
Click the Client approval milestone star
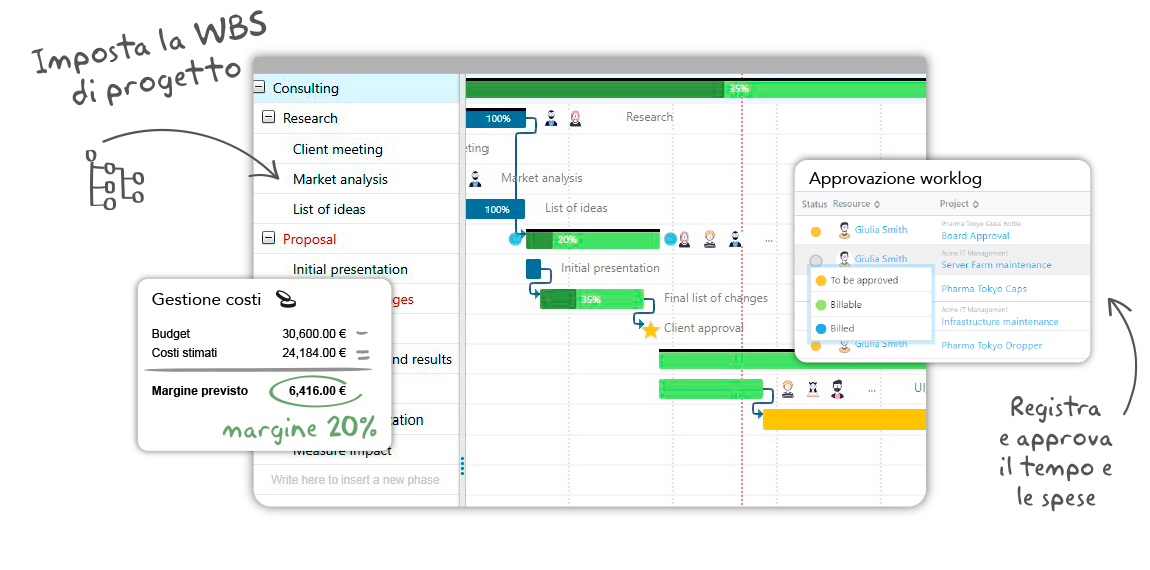(x=650, y=329)
